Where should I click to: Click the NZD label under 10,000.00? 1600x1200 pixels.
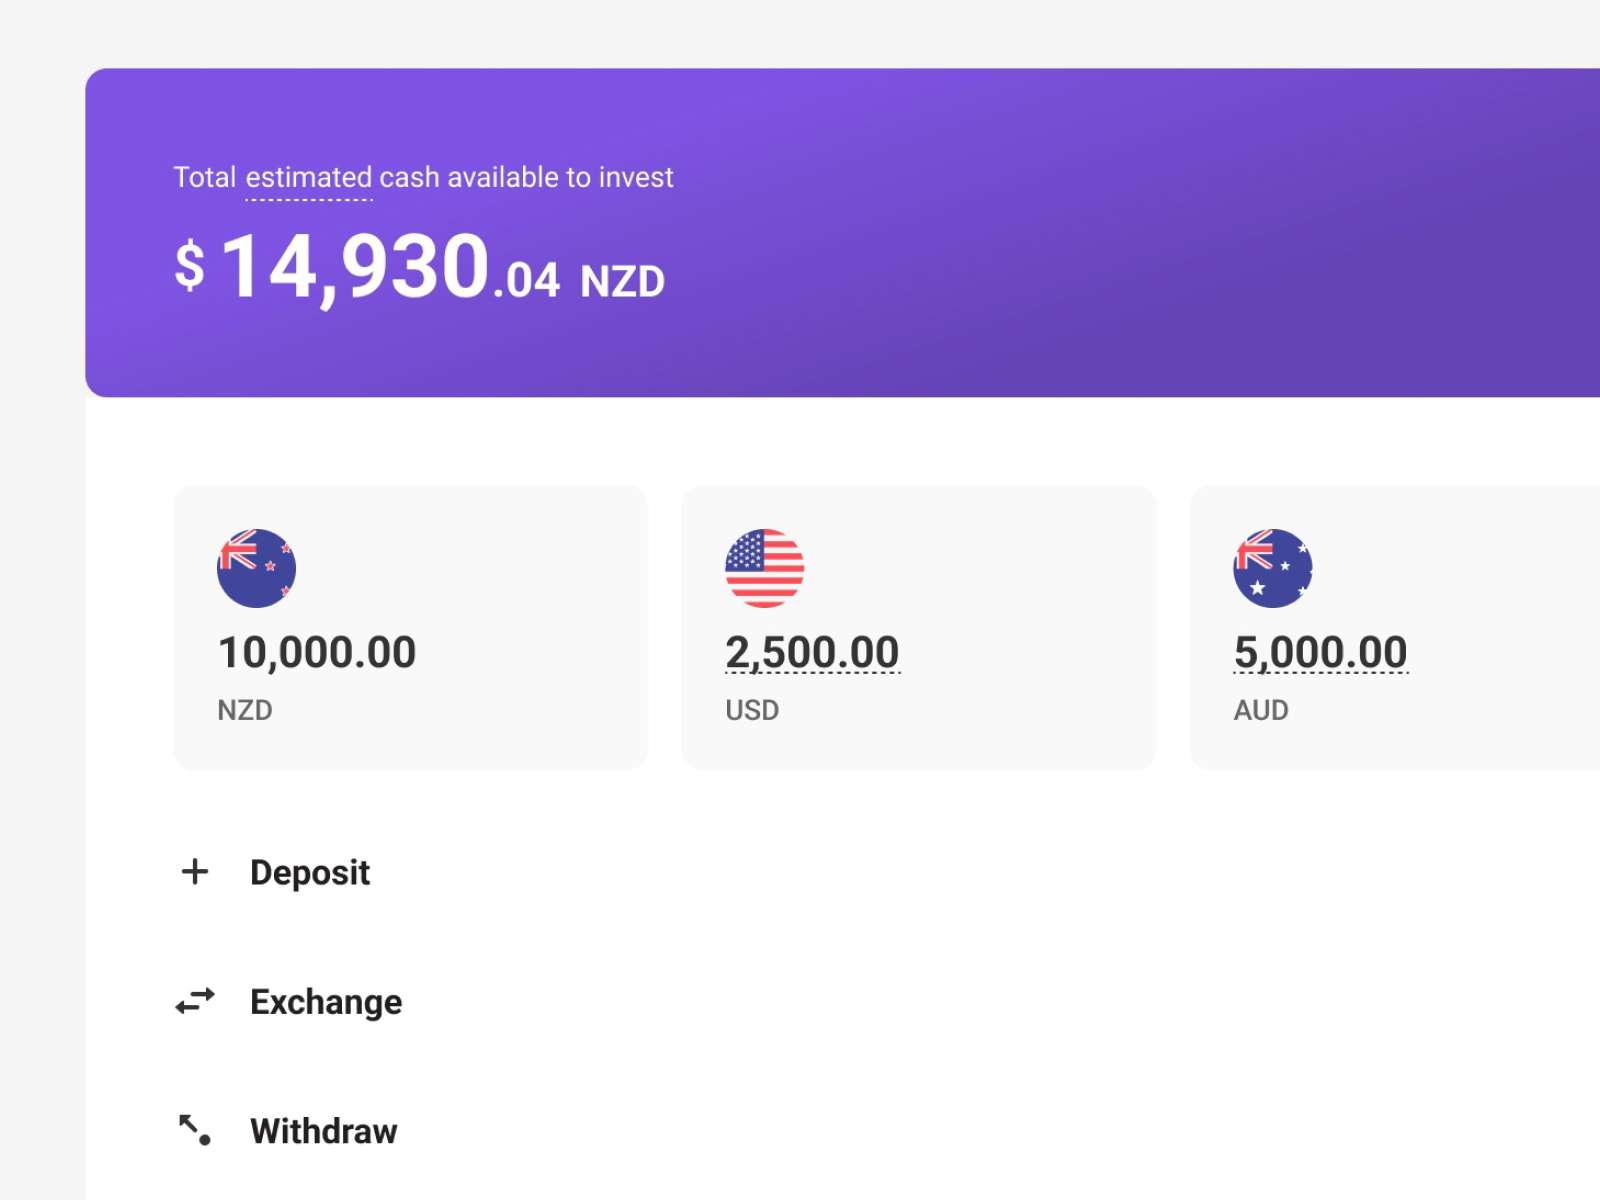pyautogui.click(x=245, y=710)
